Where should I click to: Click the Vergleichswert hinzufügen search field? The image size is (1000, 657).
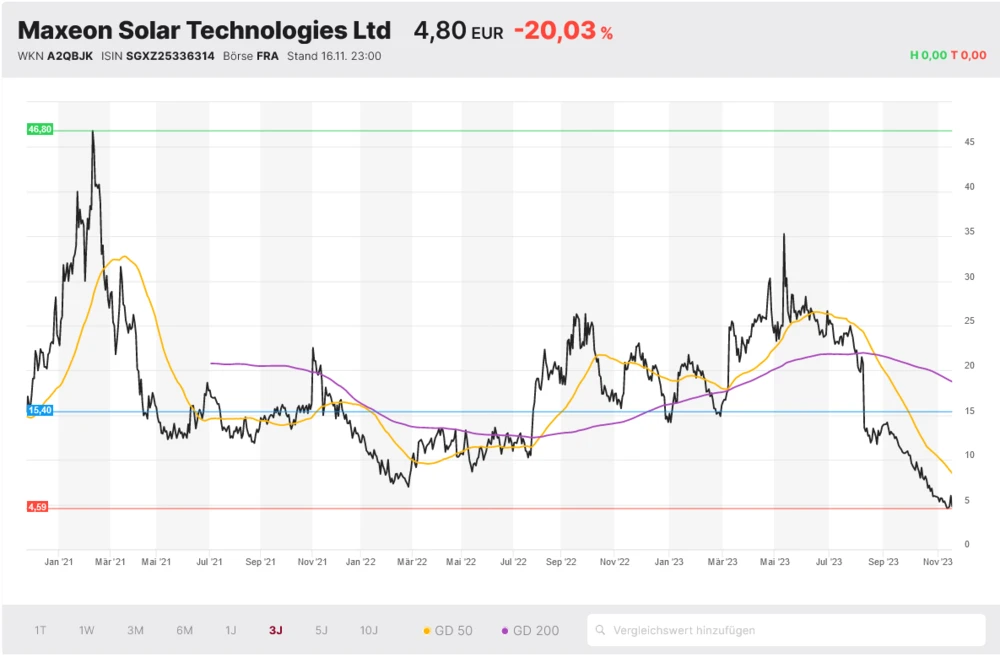pyautogui.click(x=790, y=630)
